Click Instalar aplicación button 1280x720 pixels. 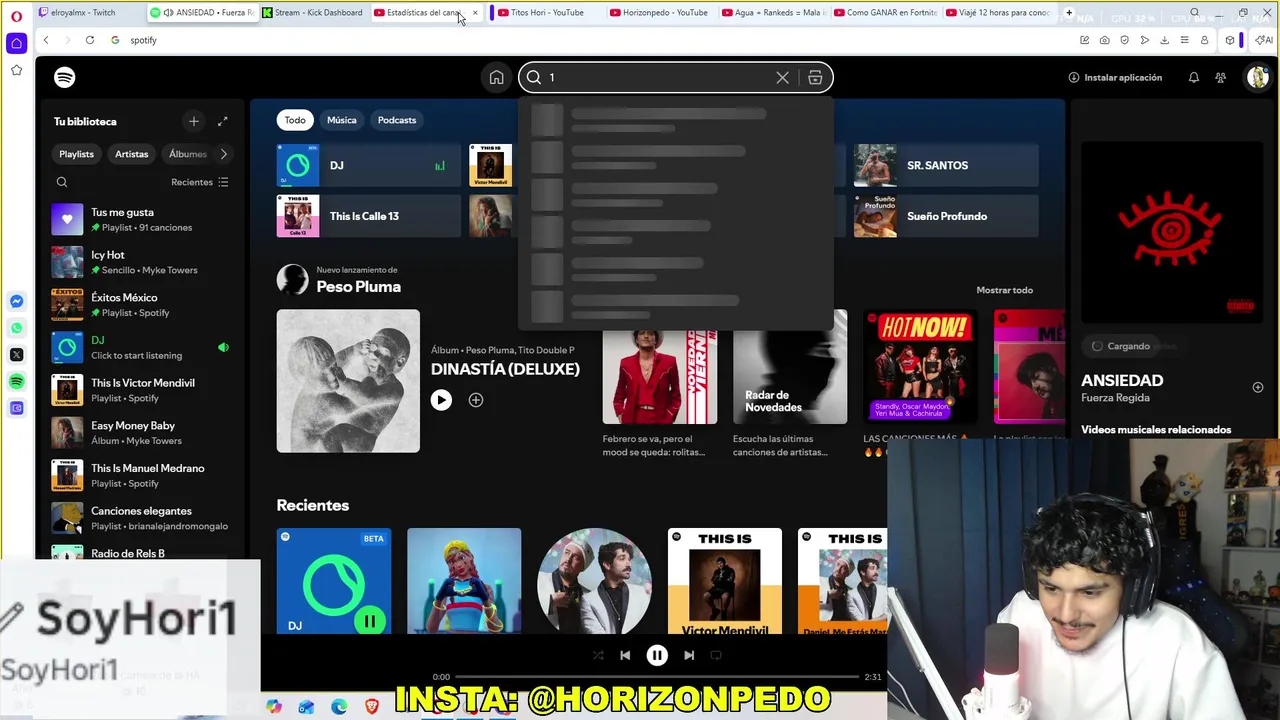tap(1115, 77)
